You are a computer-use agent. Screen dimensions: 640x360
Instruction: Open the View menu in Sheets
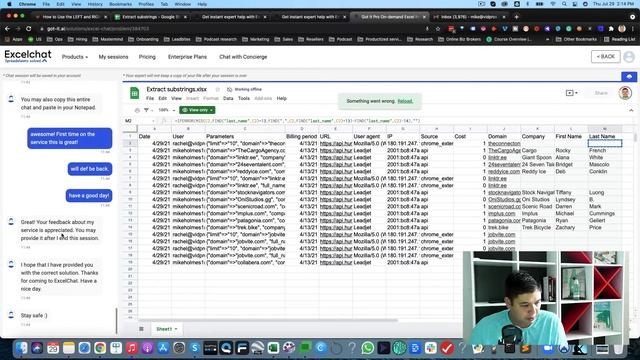point(176,98)
